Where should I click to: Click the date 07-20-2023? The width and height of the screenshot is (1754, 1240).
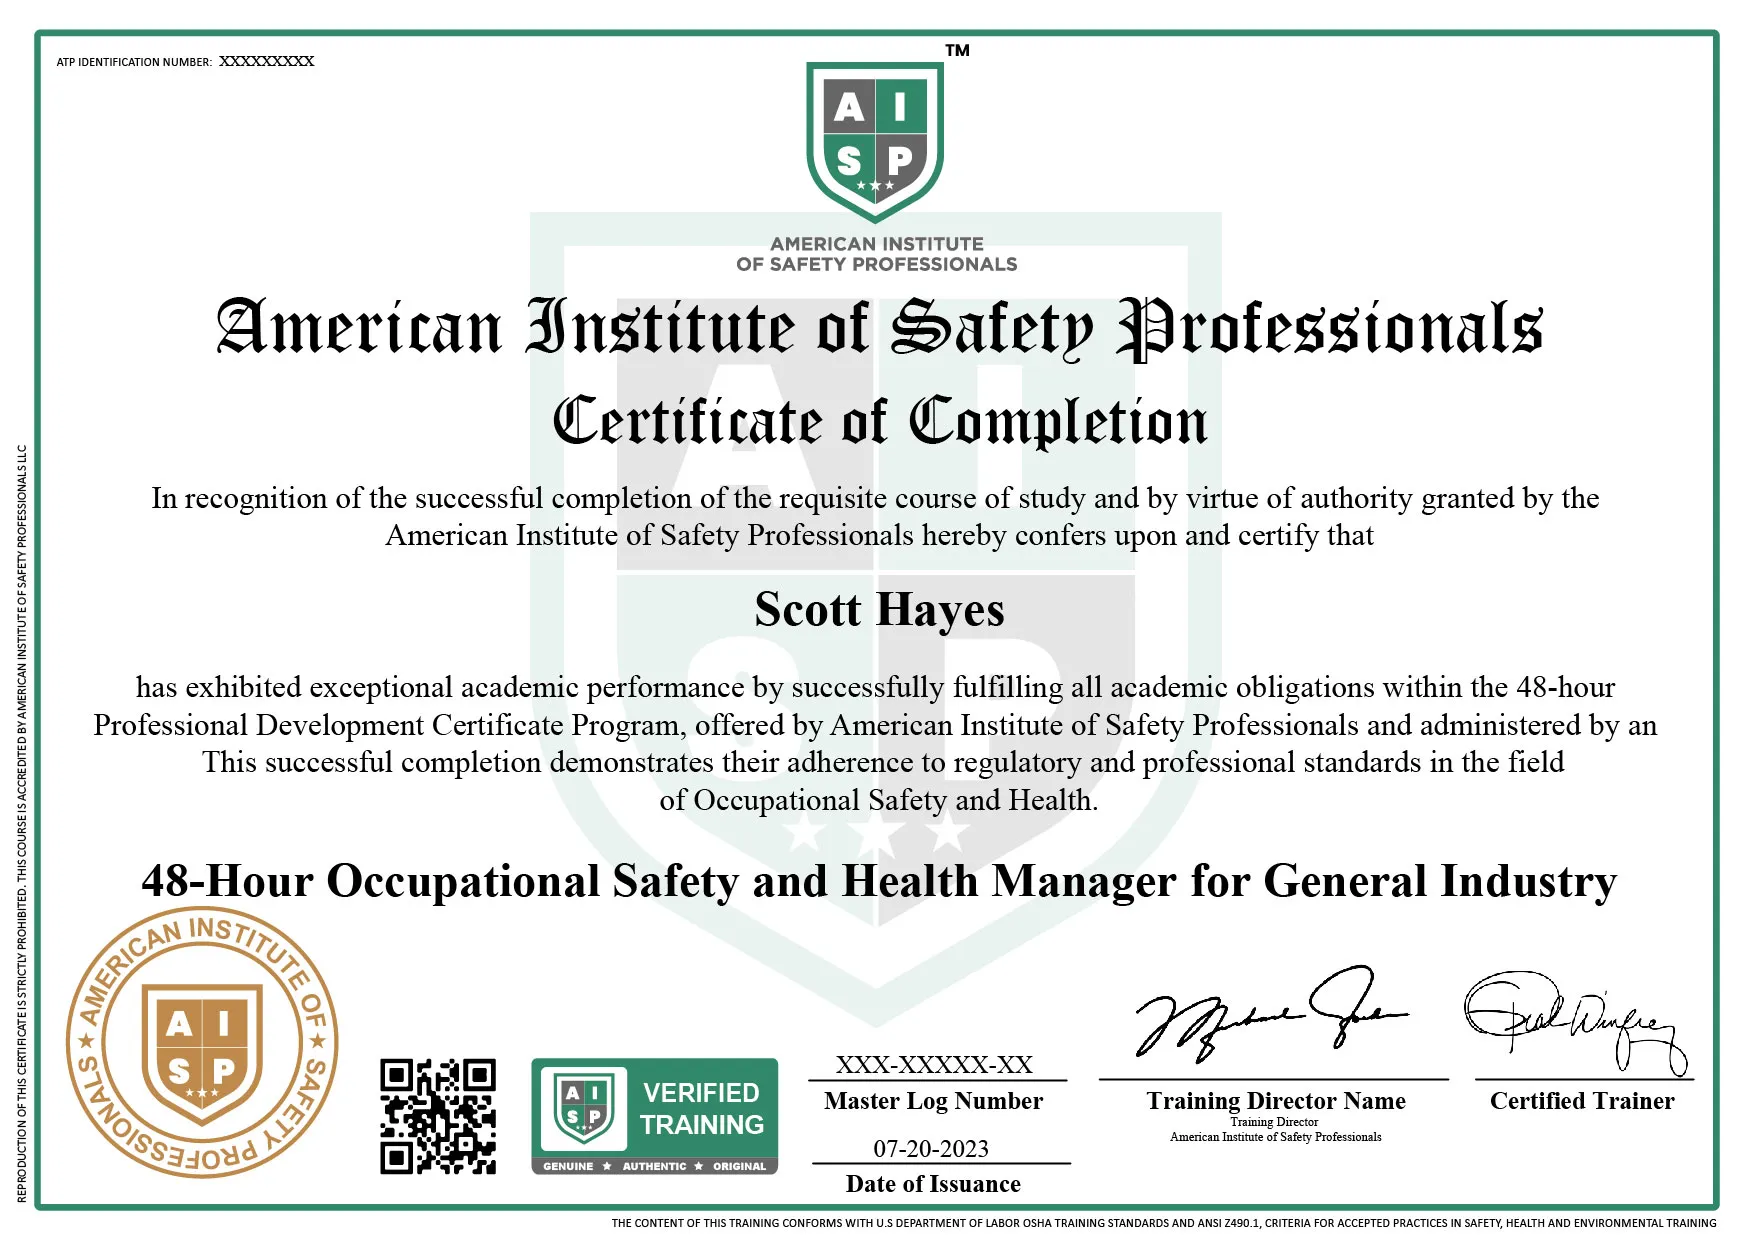click(x=931, y=1148)
